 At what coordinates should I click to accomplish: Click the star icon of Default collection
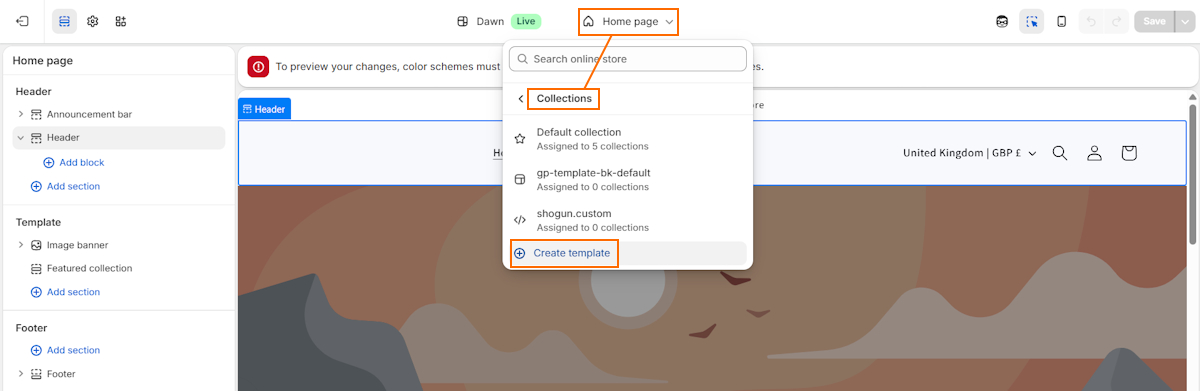(x=520, y=139)
